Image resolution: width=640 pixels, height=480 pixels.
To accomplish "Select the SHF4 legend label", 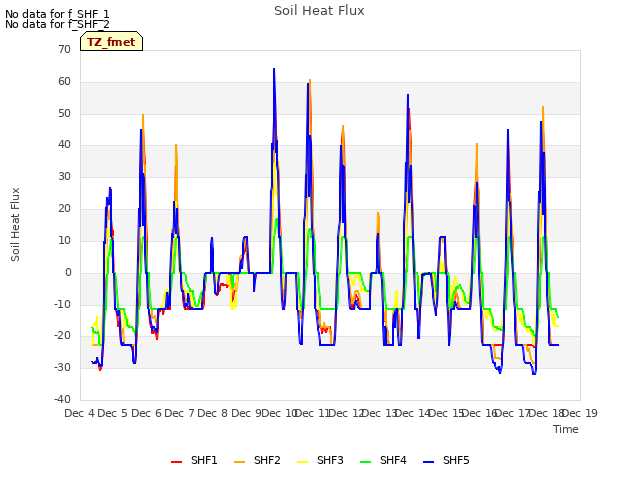I will click(393, 460).
